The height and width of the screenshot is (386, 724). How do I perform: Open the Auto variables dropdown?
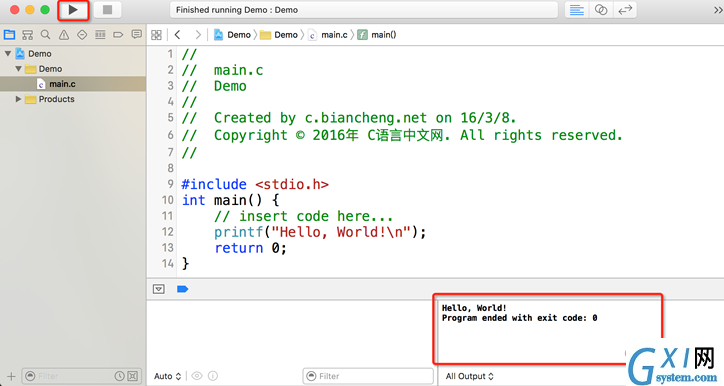(167, 376)
